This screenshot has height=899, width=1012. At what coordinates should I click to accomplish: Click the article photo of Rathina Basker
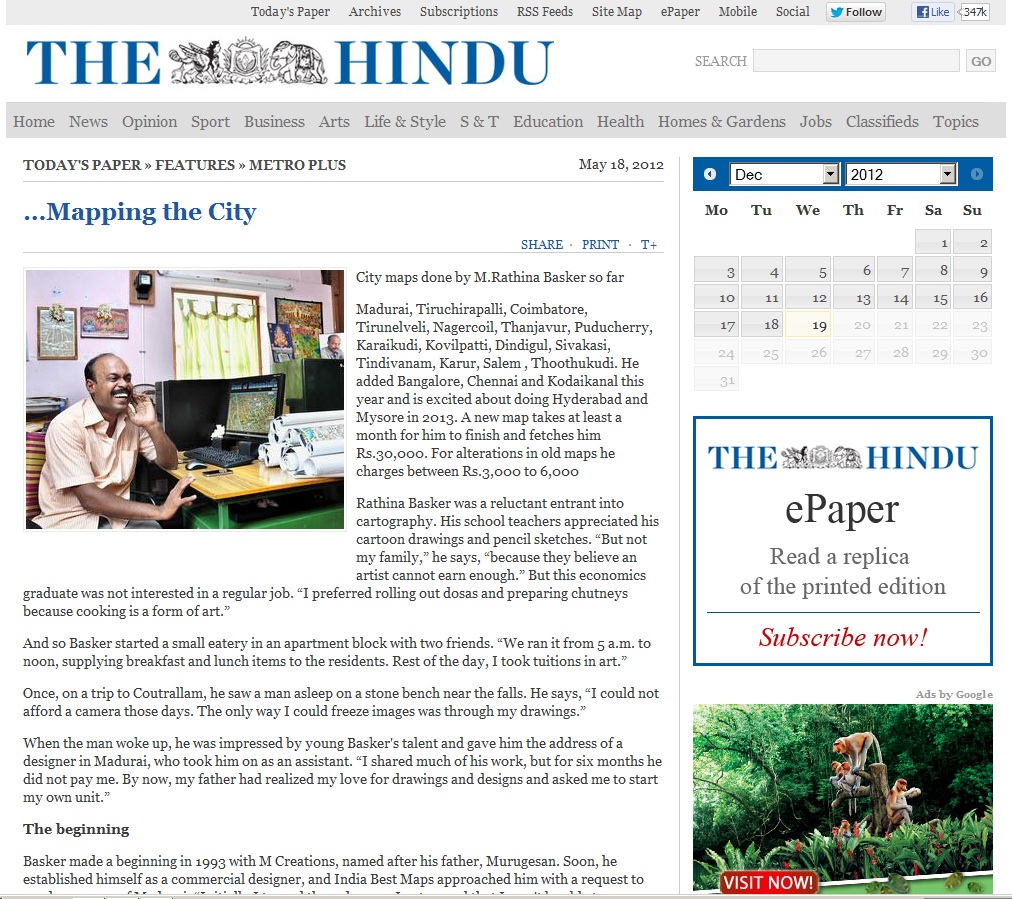point(184,399)
